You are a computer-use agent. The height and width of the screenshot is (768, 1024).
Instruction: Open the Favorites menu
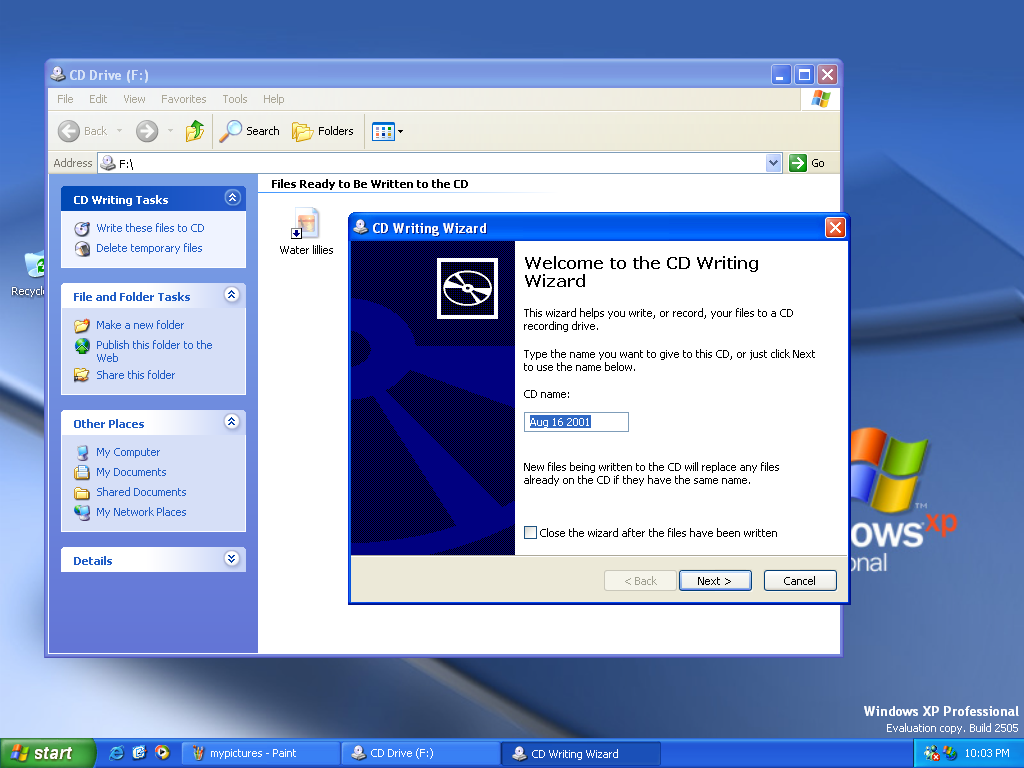[184, 99]
